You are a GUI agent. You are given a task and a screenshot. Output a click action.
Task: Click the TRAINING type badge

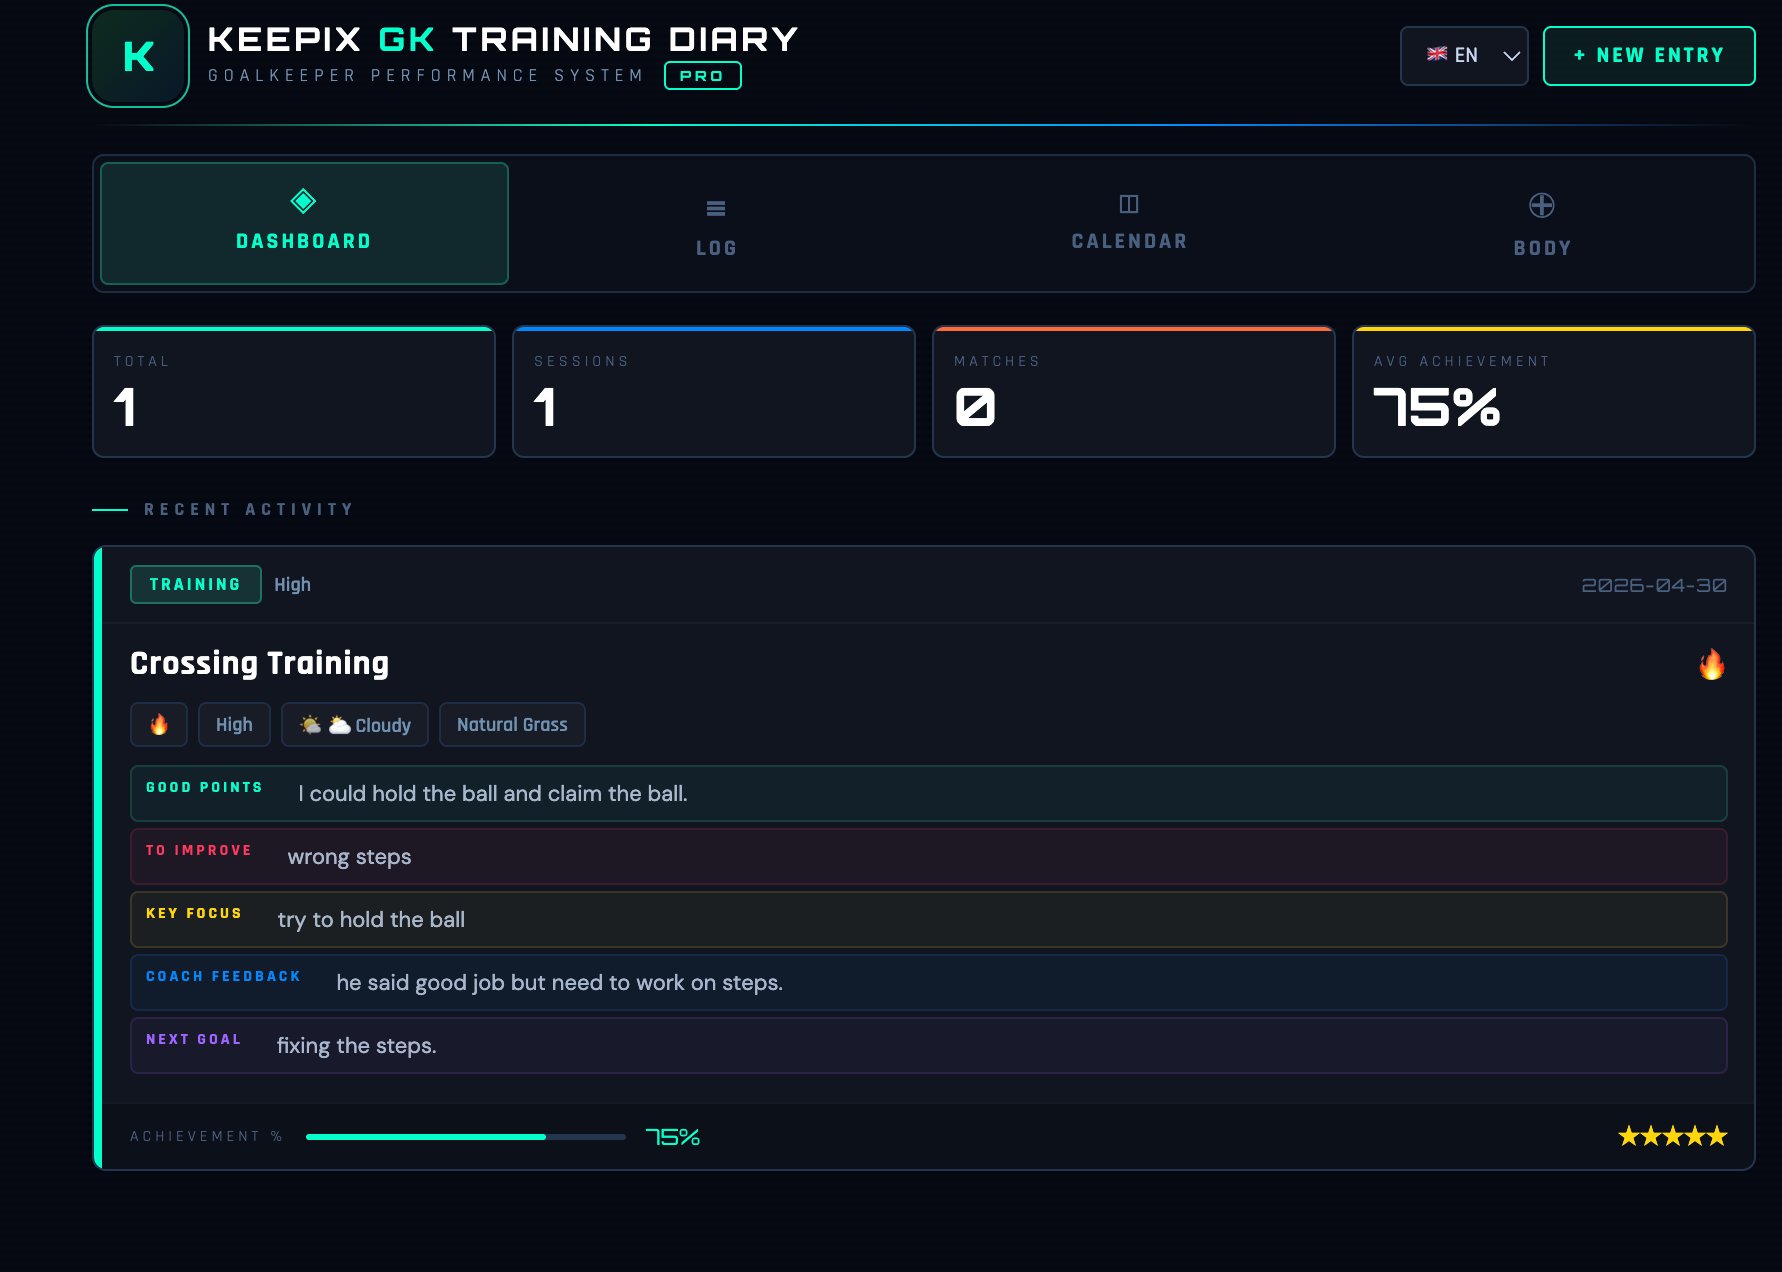(x=196, y=584)
